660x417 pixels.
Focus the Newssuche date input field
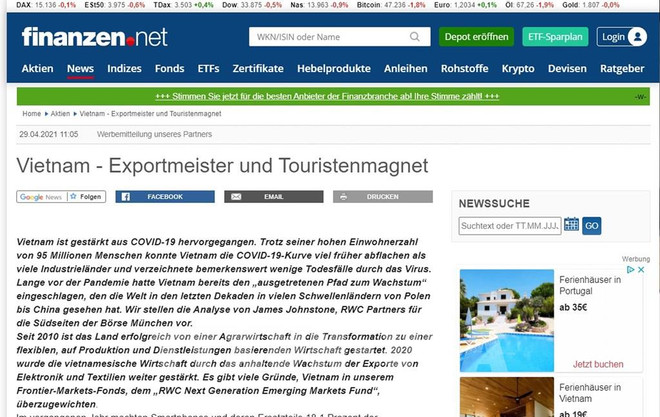(509, 226)
